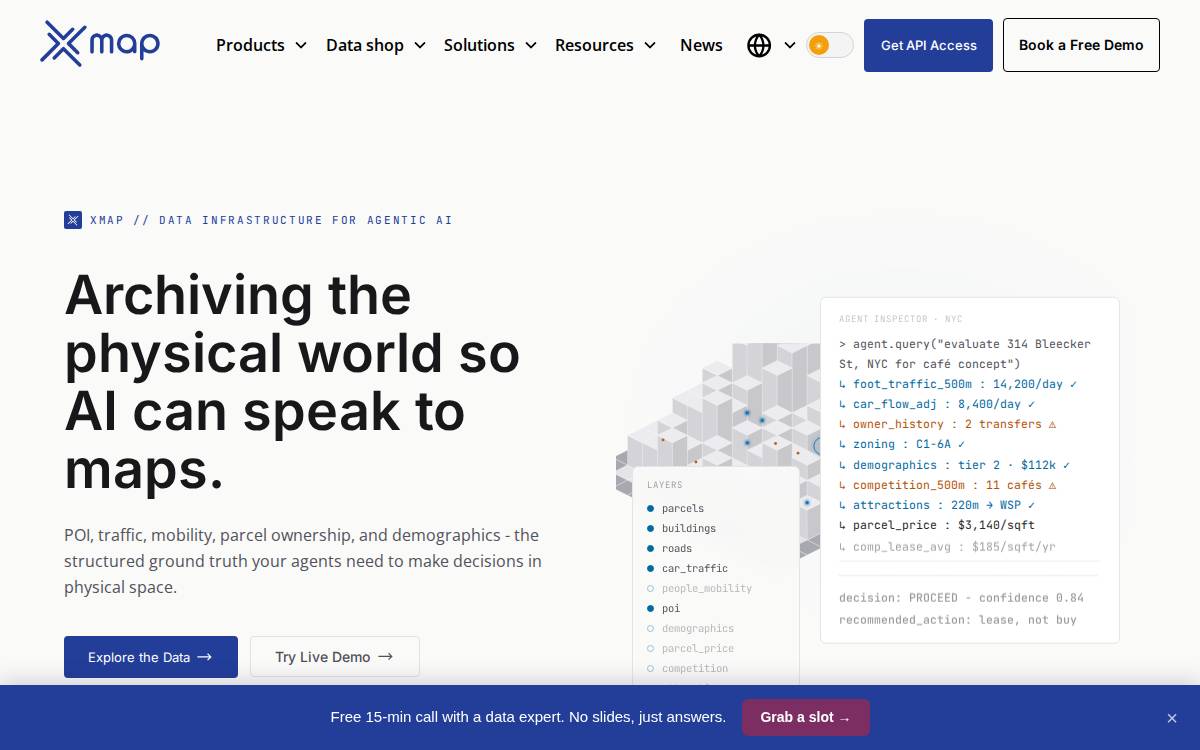
Task: Toggle the roads layer
Action: (670, 548)
